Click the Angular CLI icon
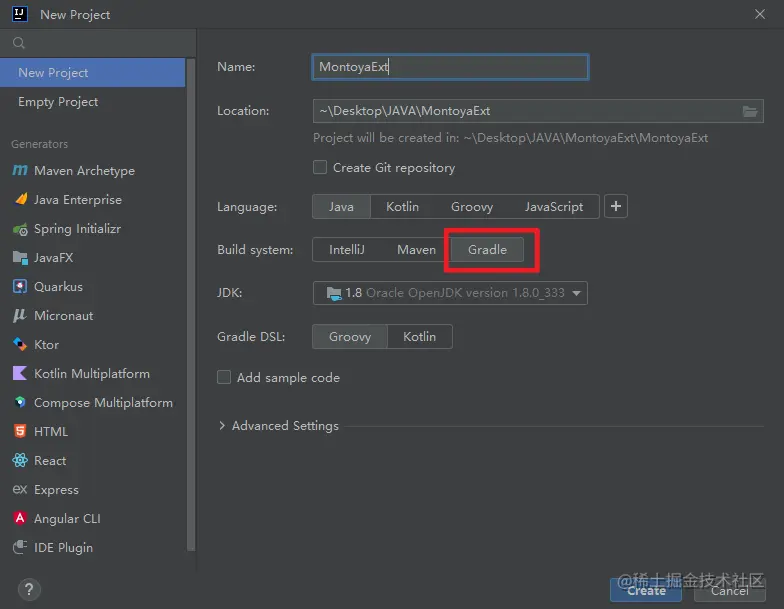Viewport: 784px width, 609px height. pos(20,518)
